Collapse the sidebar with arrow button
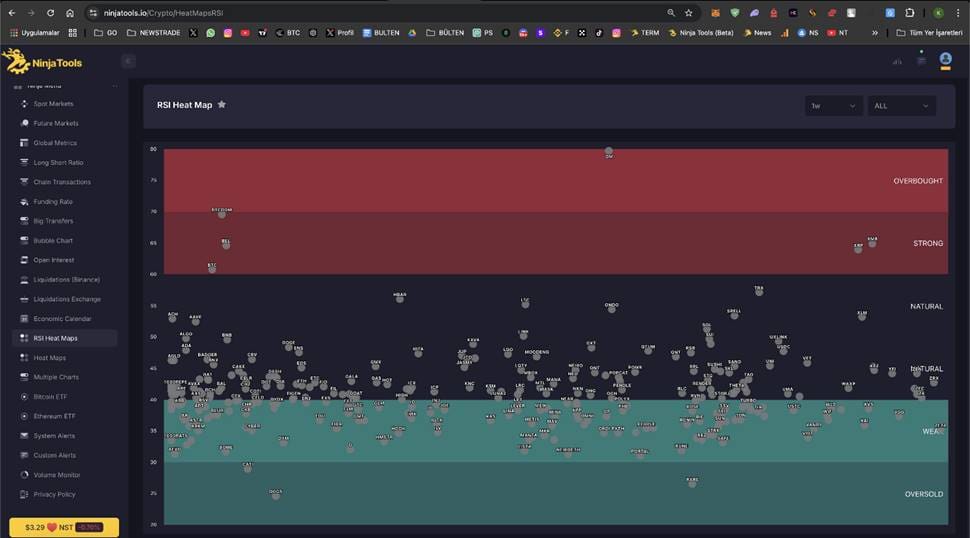970x538 pixels. pos(128,61)
